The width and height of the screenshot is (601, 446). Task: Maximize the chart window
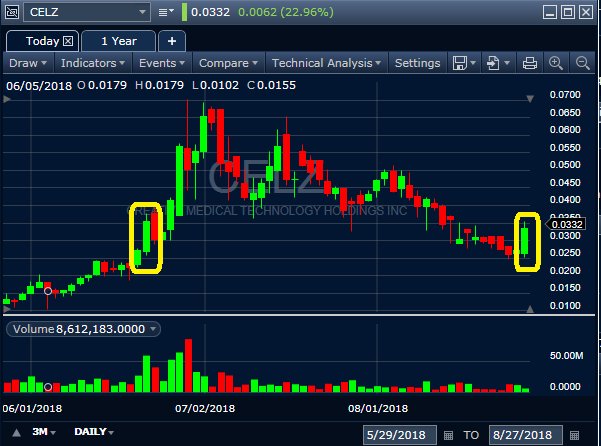[568, 12]
